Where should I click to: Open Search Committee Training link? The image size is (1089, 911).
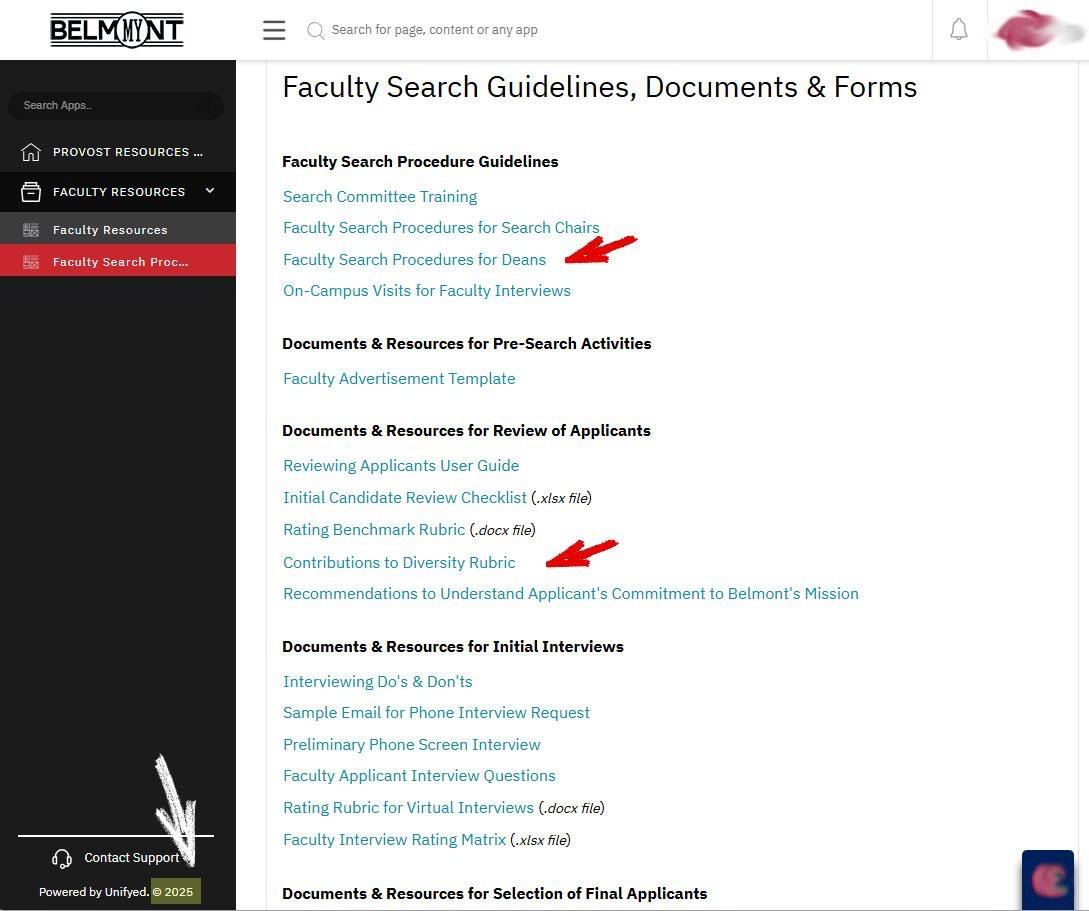(380, 197)
